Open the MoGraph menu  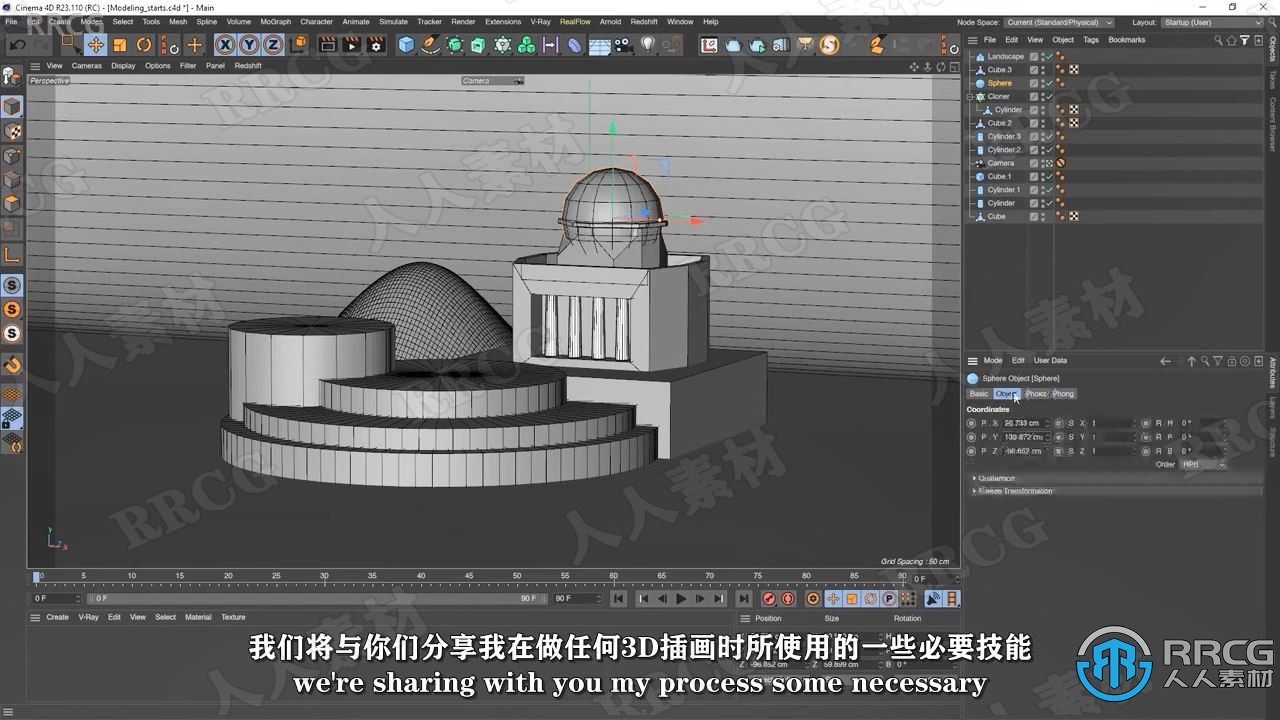275,21
